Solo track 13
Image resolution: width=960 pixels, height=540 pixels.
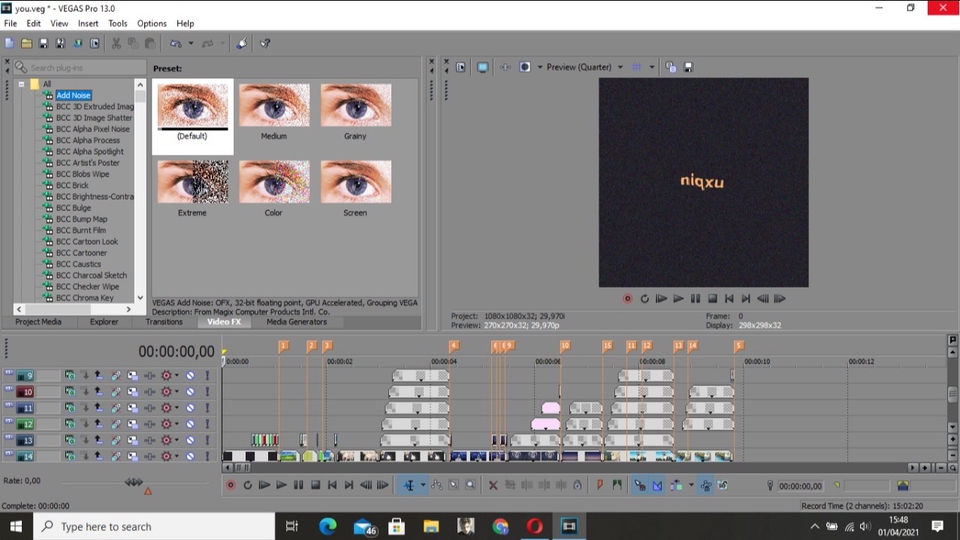(207, 440)
